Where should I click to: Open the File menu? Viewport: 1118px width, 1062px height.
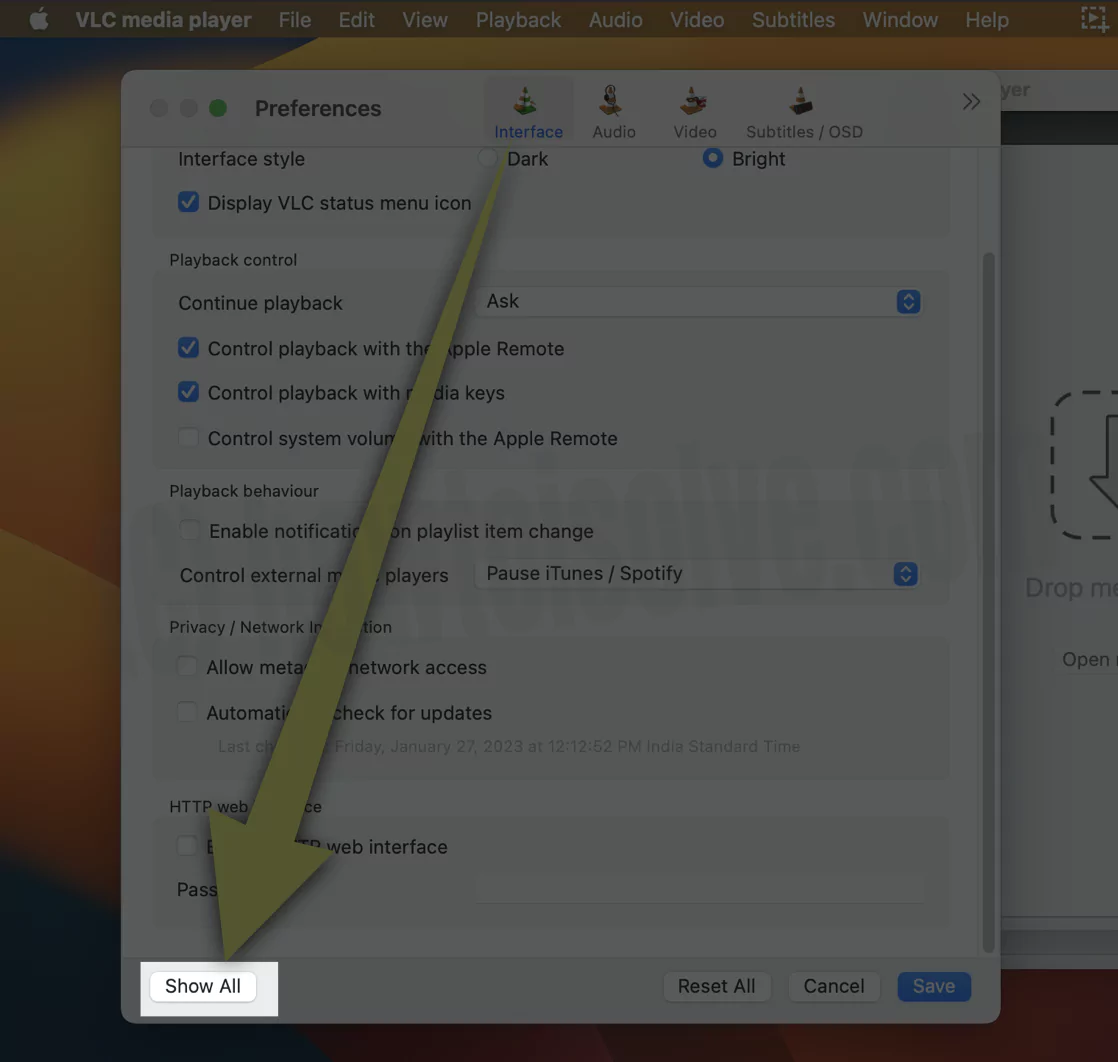point(294,19)
